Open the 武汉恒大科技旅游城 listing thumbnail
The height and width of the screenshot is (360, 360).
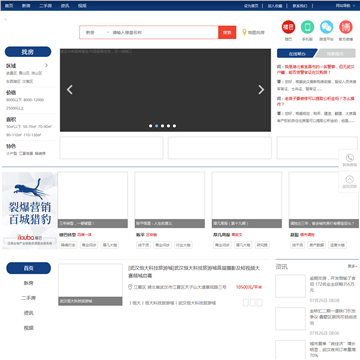point(90,284)
